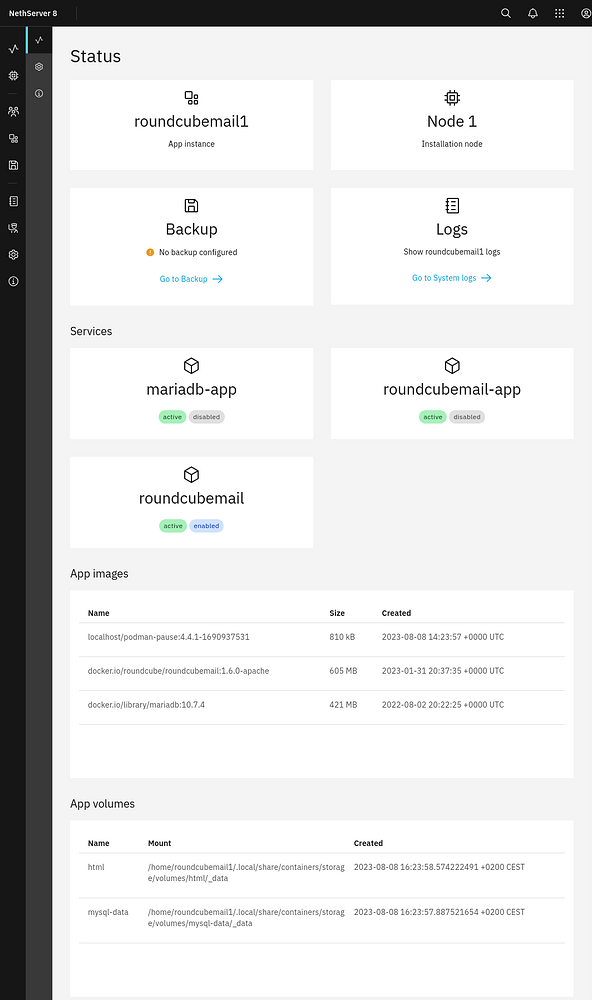The width and height of the screenshot is (592, 1000).
Task: Select the mysql-data volume name
Action: click(x=108, y=913)
